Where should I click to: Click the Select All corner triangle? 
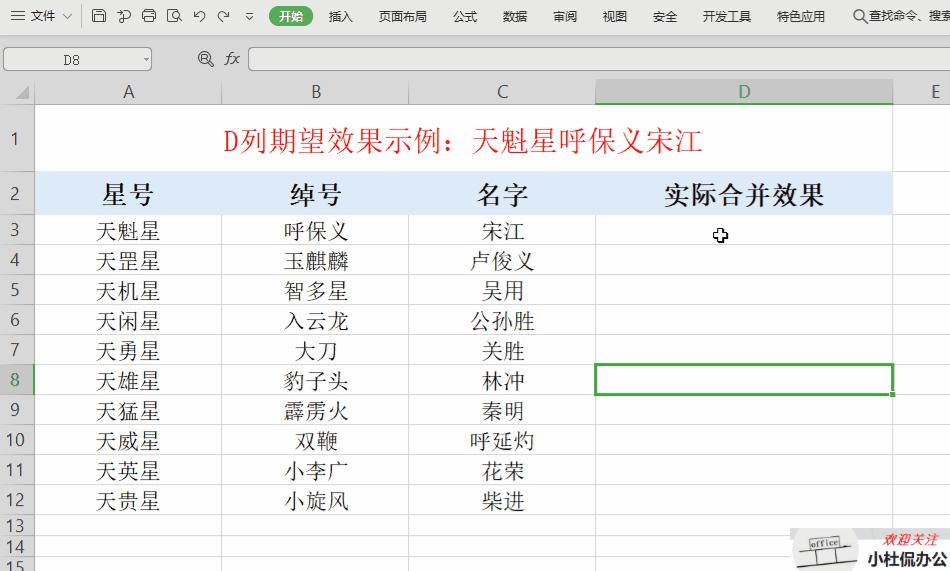click(22, 92)
